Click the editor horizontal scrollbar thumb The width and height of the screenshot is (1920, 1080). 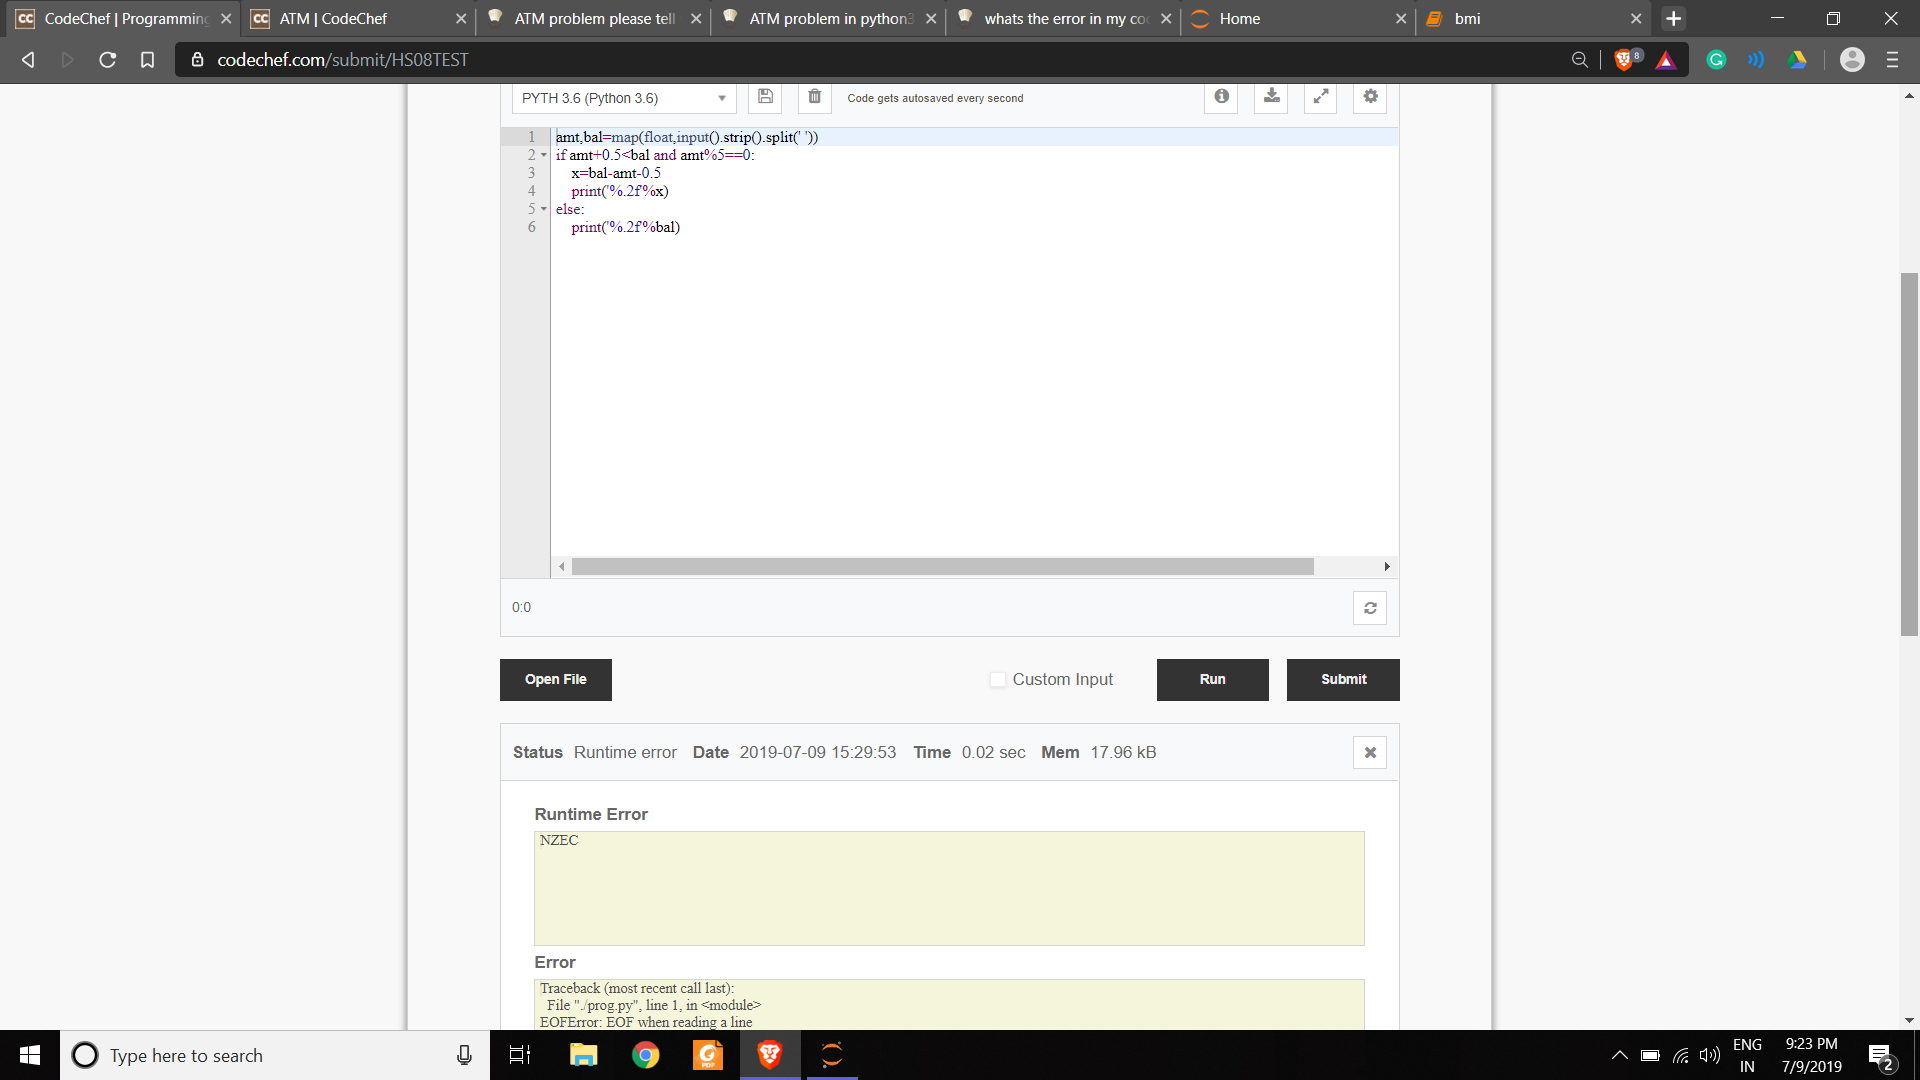tap(942, 567)
